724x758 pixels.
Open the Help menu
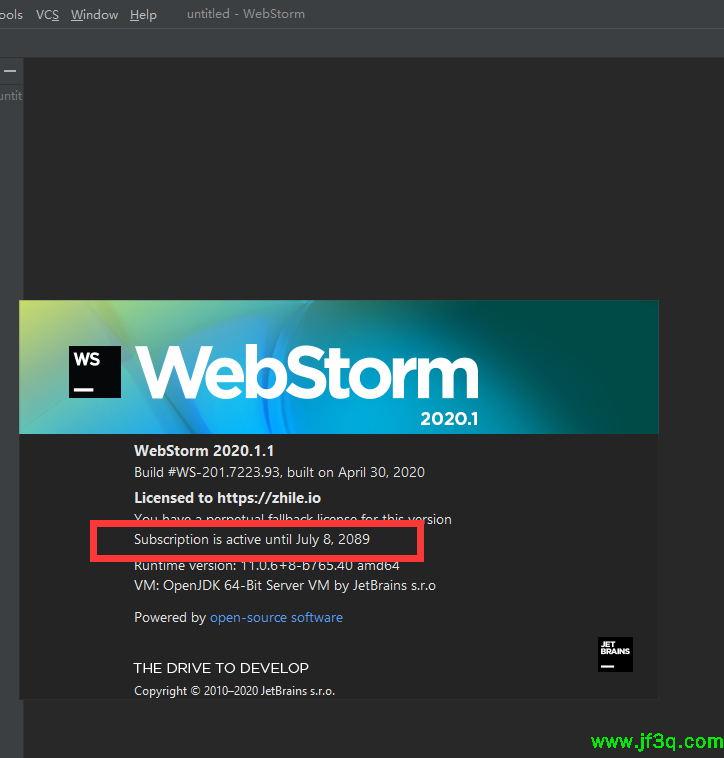143,15
